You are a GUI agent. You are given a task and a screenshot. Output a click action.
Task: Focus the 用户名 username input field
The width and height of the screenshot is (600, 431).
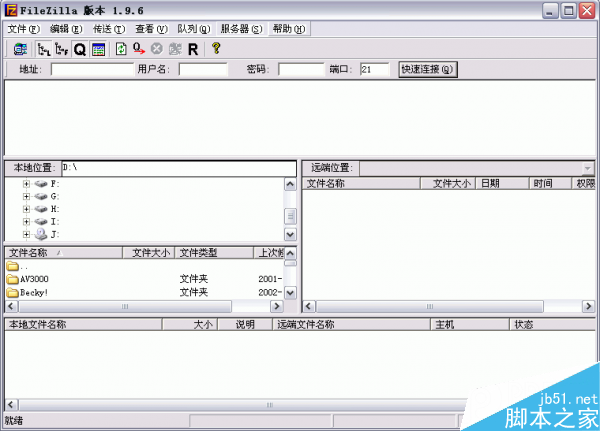pos(203,70)
